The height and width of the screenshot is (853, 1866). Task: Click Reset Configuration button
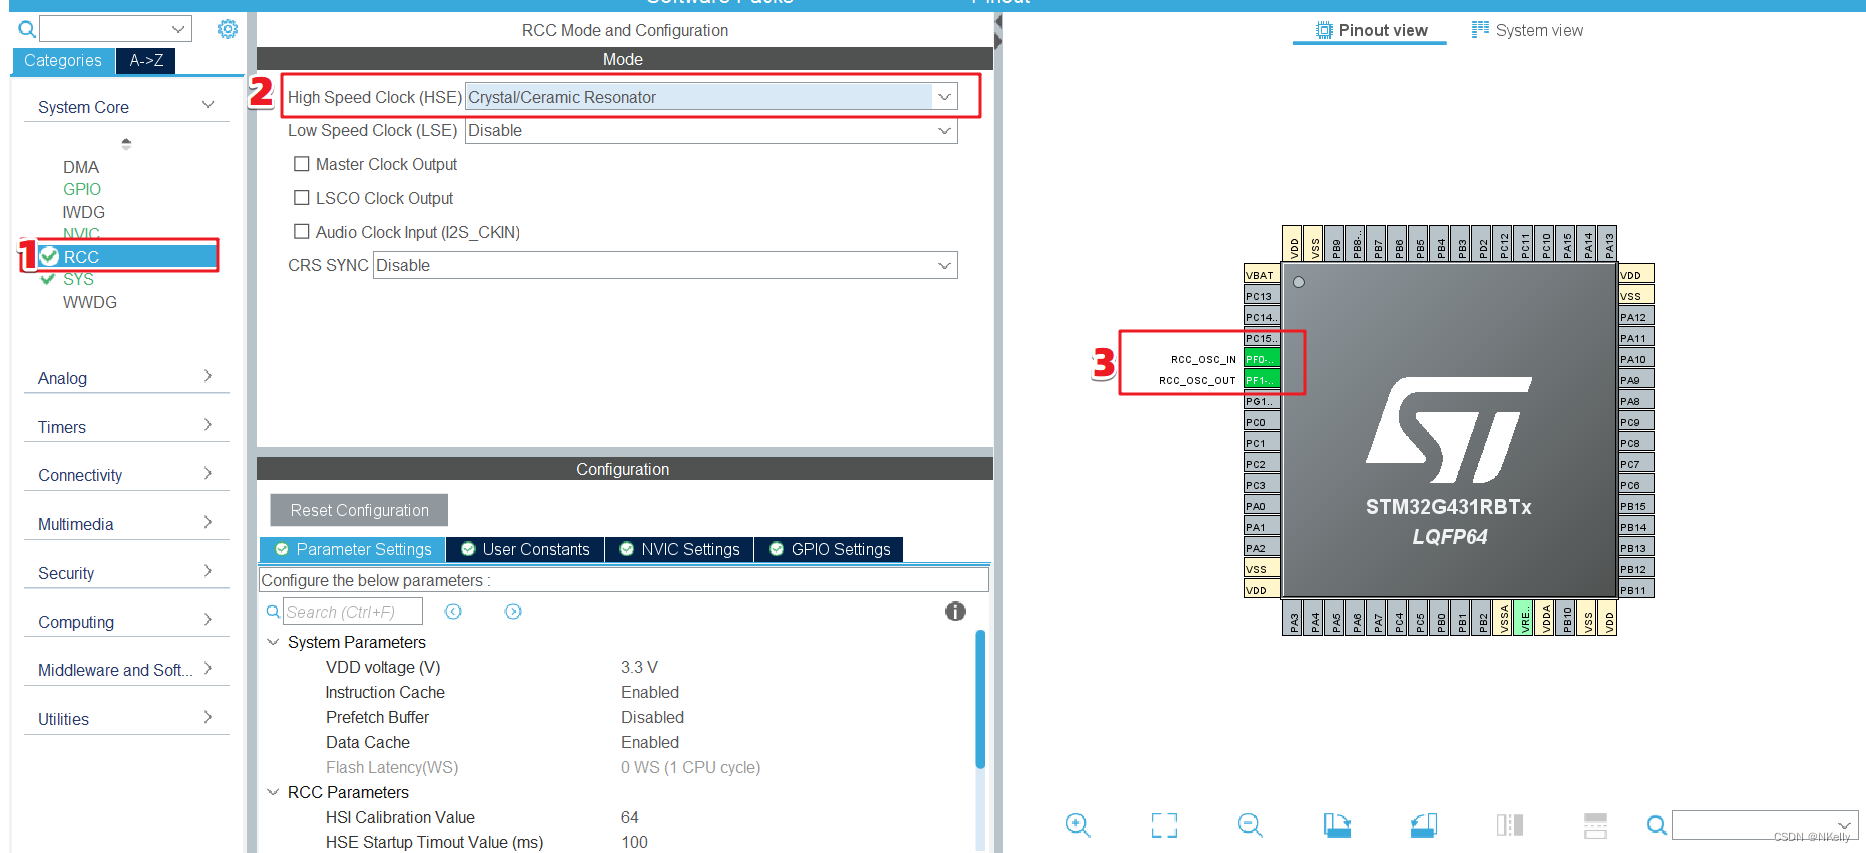[x=359, y=510]
